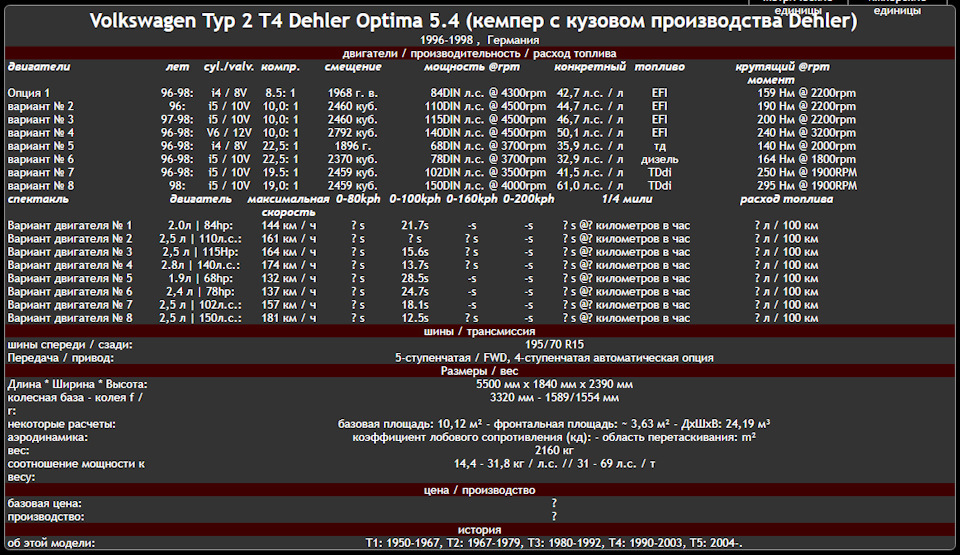960x555 pixels.
Task: Click the '1/4 мили' column header
Action: (x=627, y=199)
